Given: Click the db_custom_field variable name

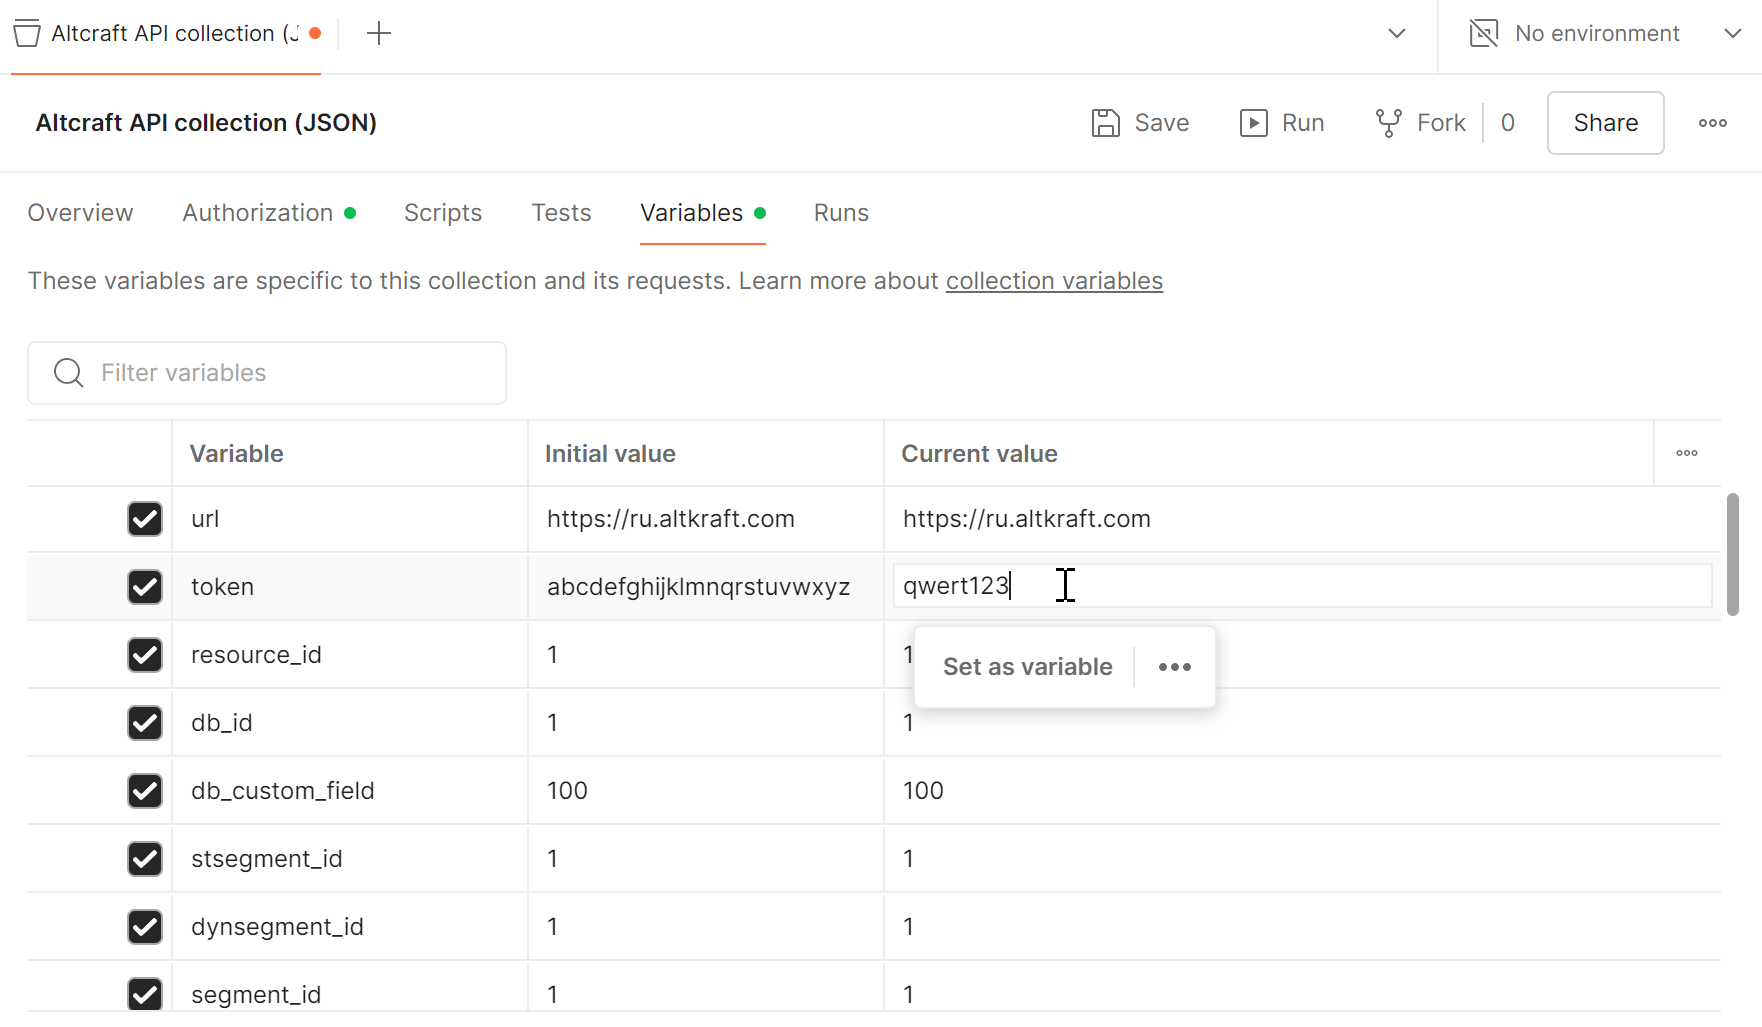Looking at the screenshot, I should click(x=282, y=791).
